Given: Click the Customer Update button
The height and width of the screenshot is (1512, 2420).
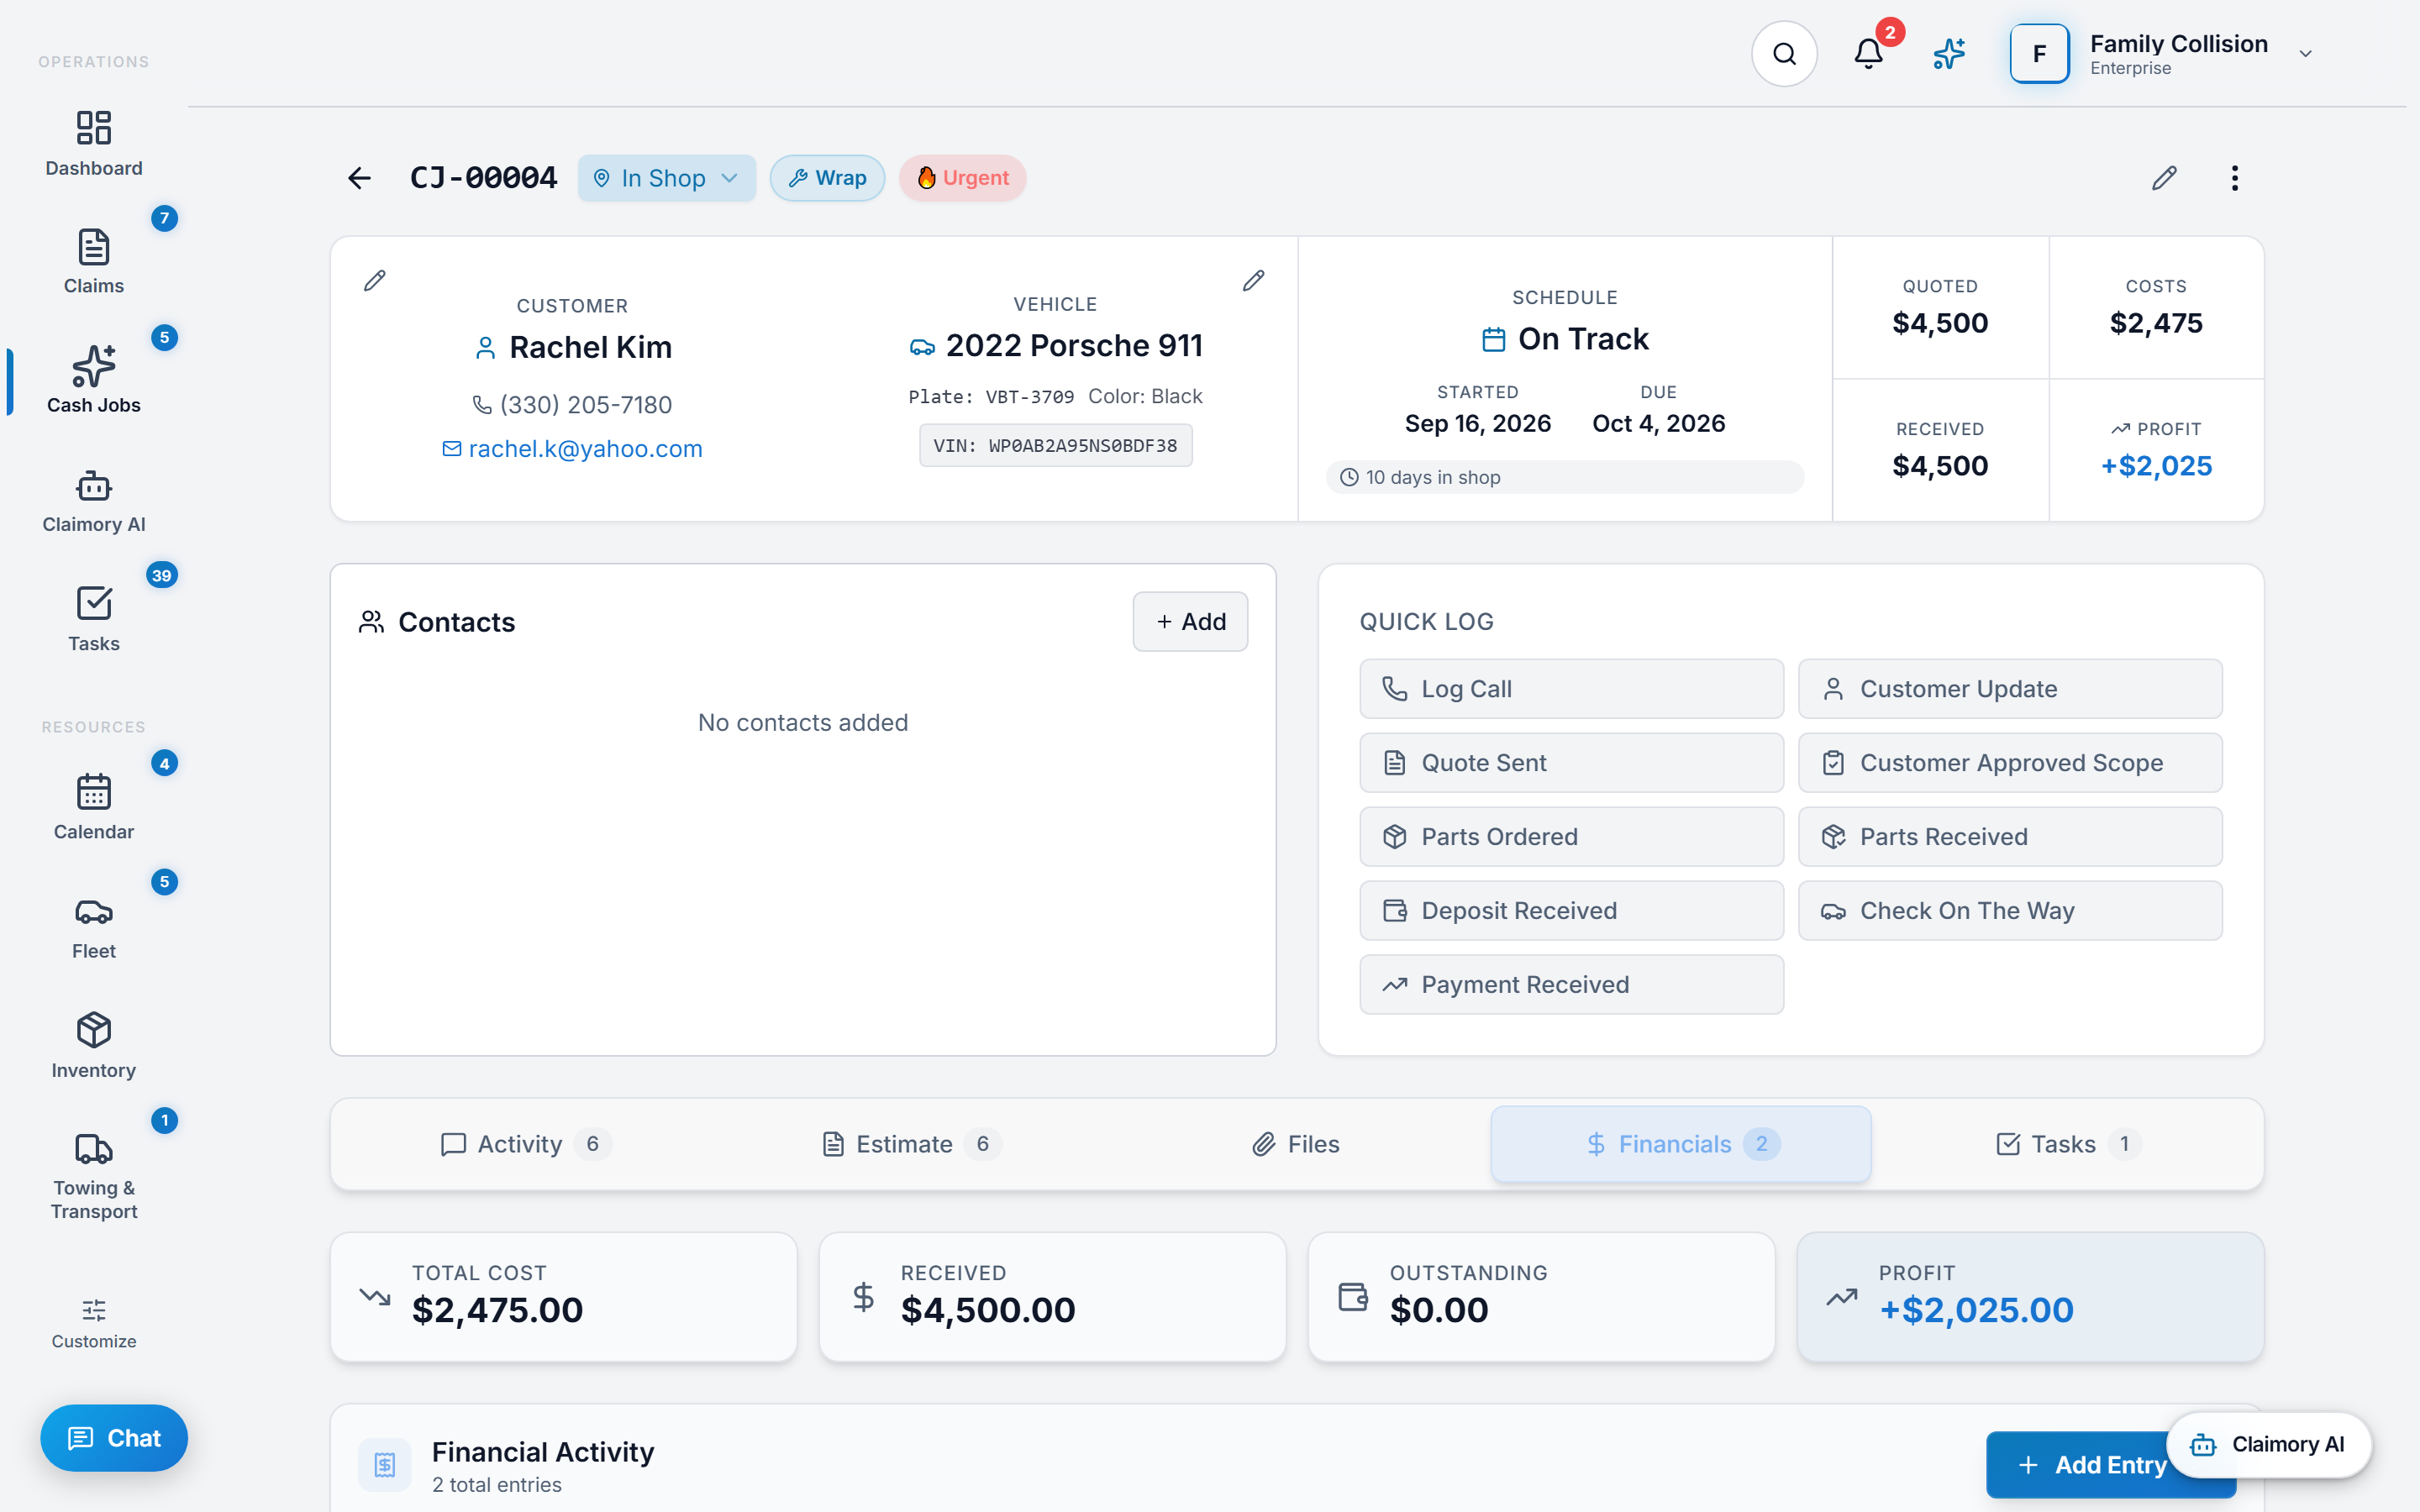Looking at the screenshot, I should 2010,689.
